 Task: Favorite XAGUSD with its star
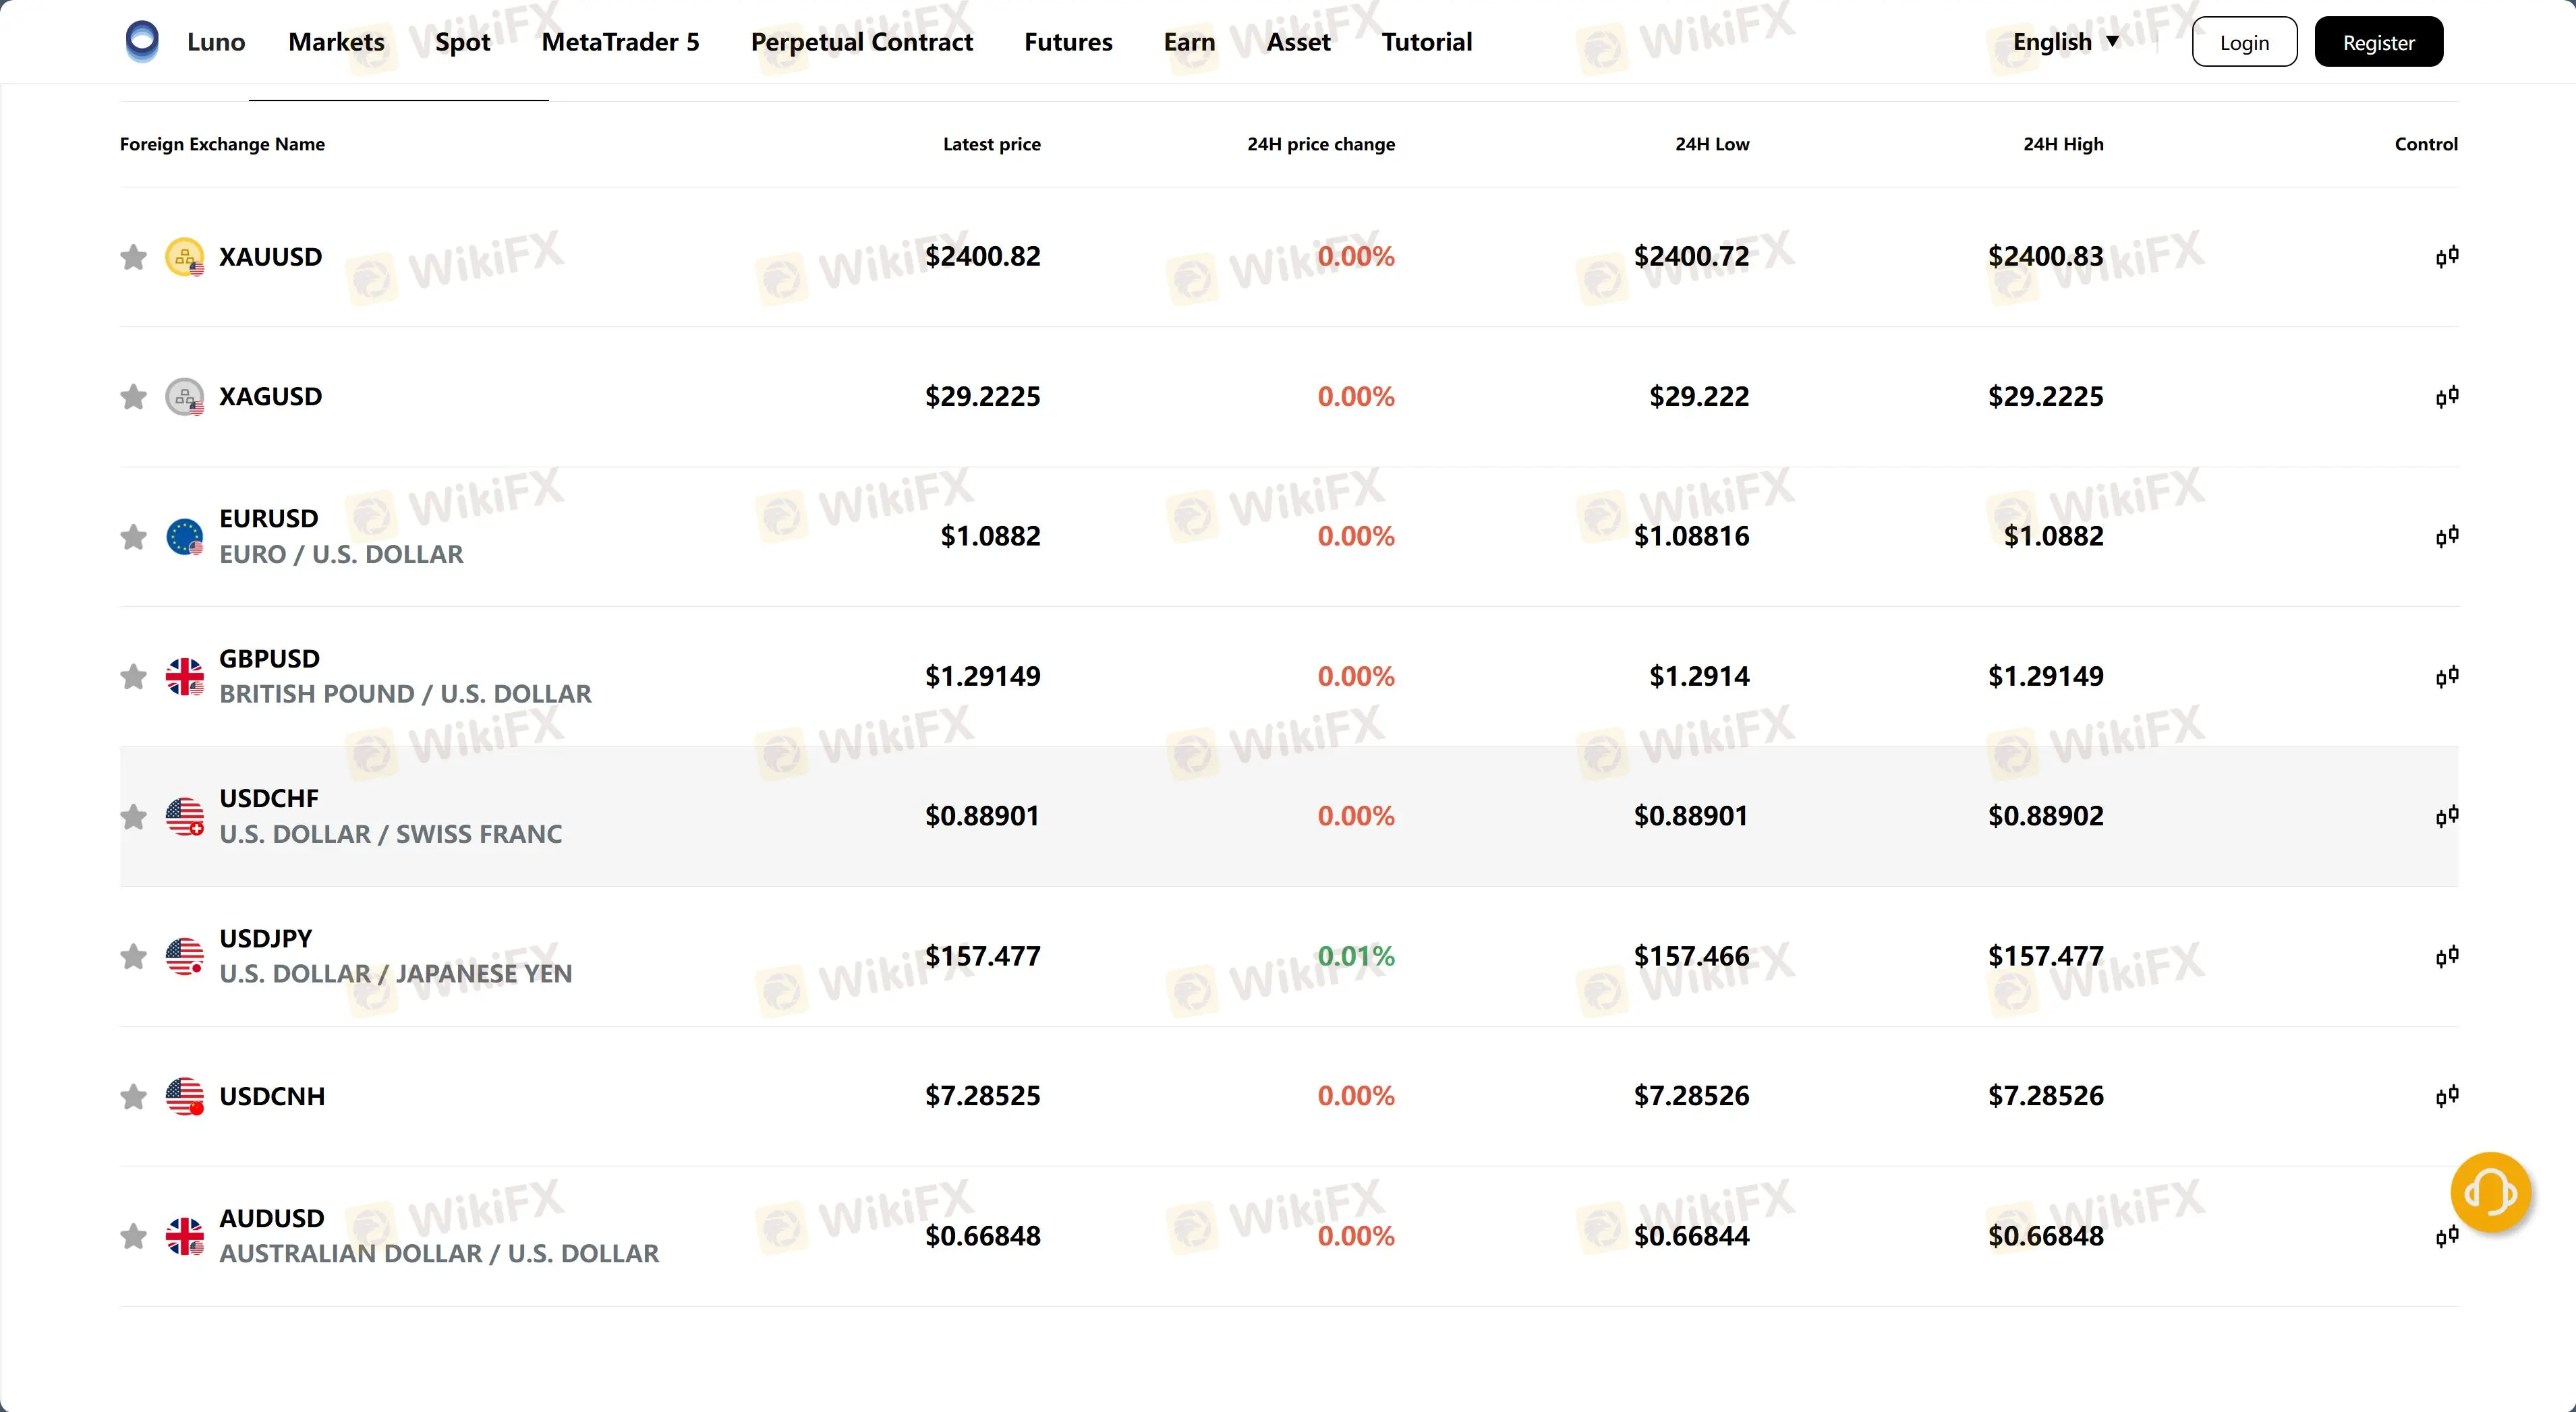click(133, 397)
